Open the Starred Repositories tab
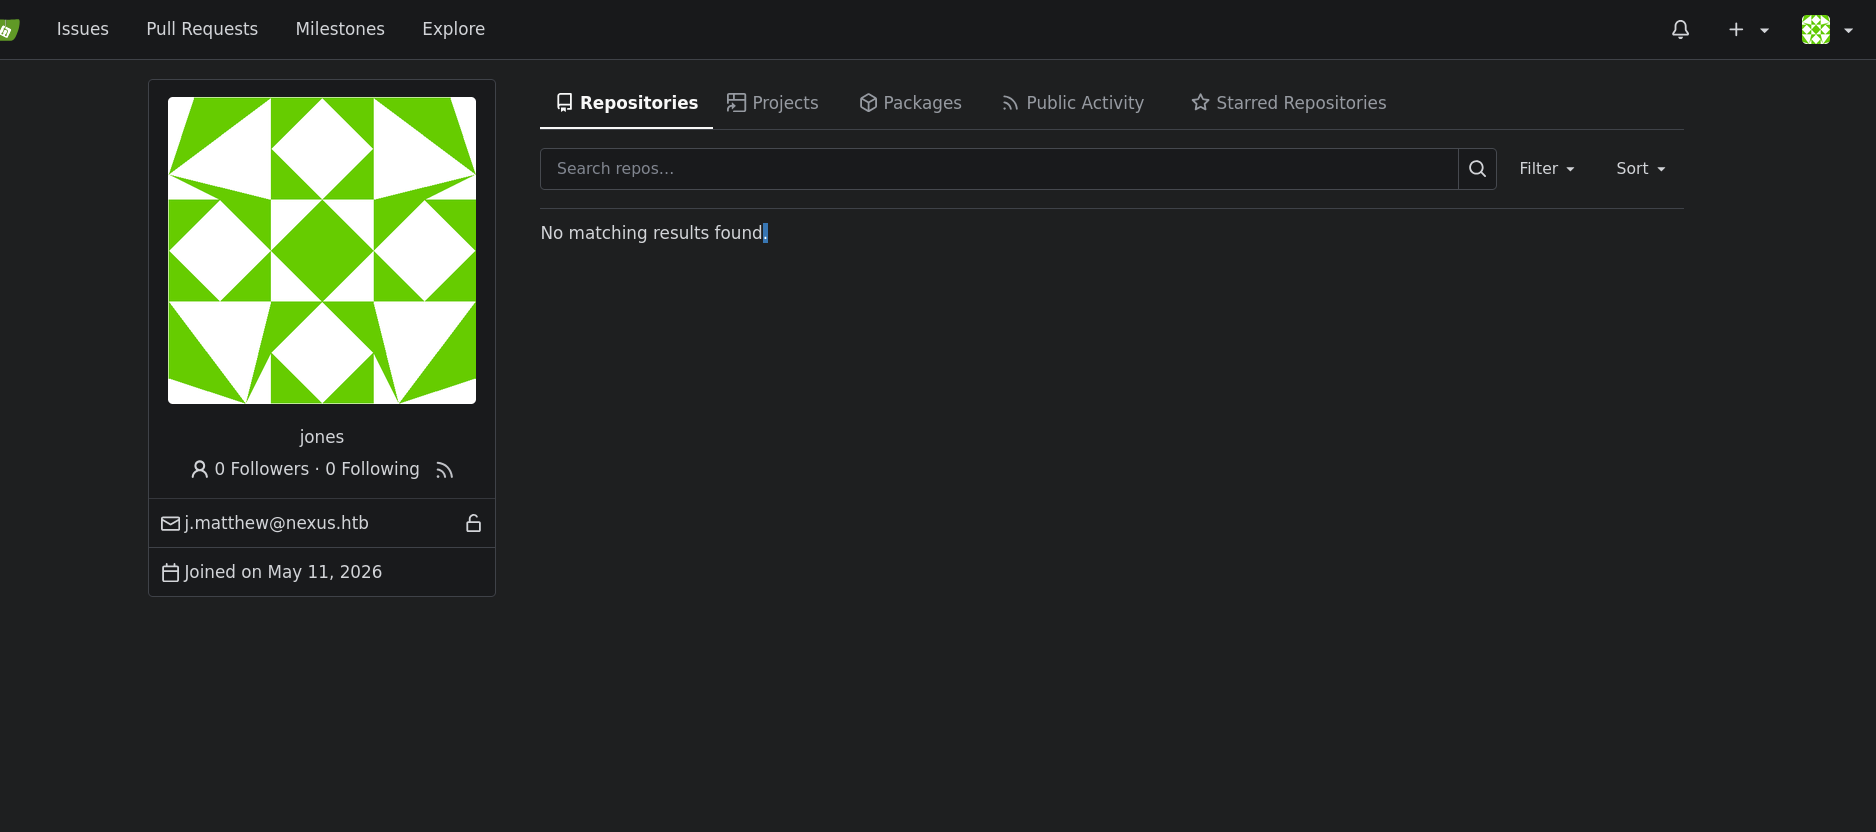 (1288, 103)
